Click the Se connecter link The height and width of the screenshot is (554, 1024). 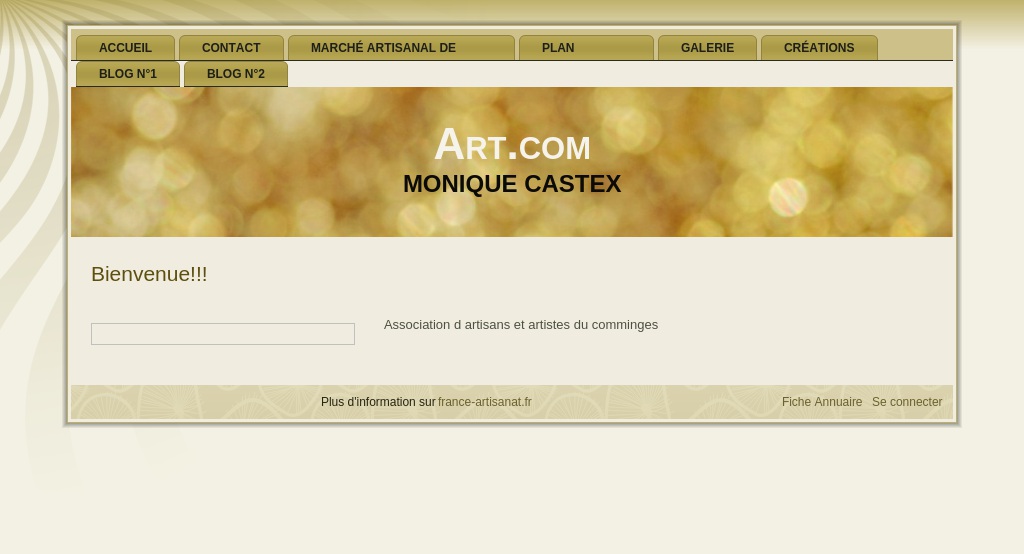click(907, 402)
